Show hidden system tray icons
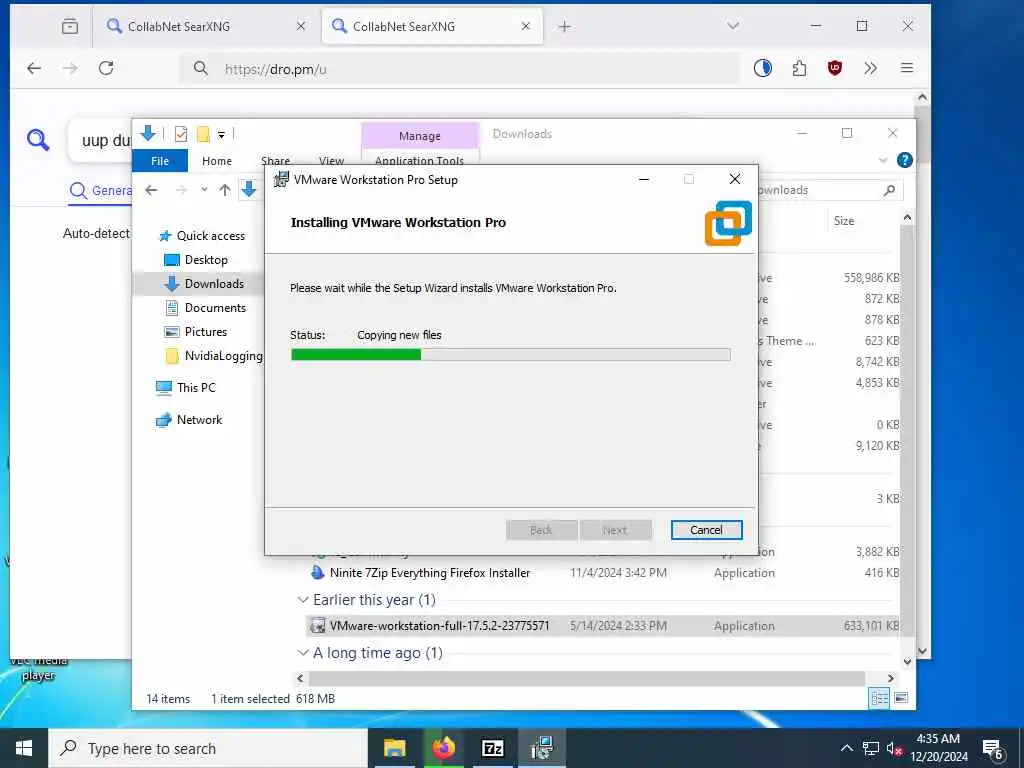The height and width of the screenshot is (768, 1024). (x=846, y=748)
